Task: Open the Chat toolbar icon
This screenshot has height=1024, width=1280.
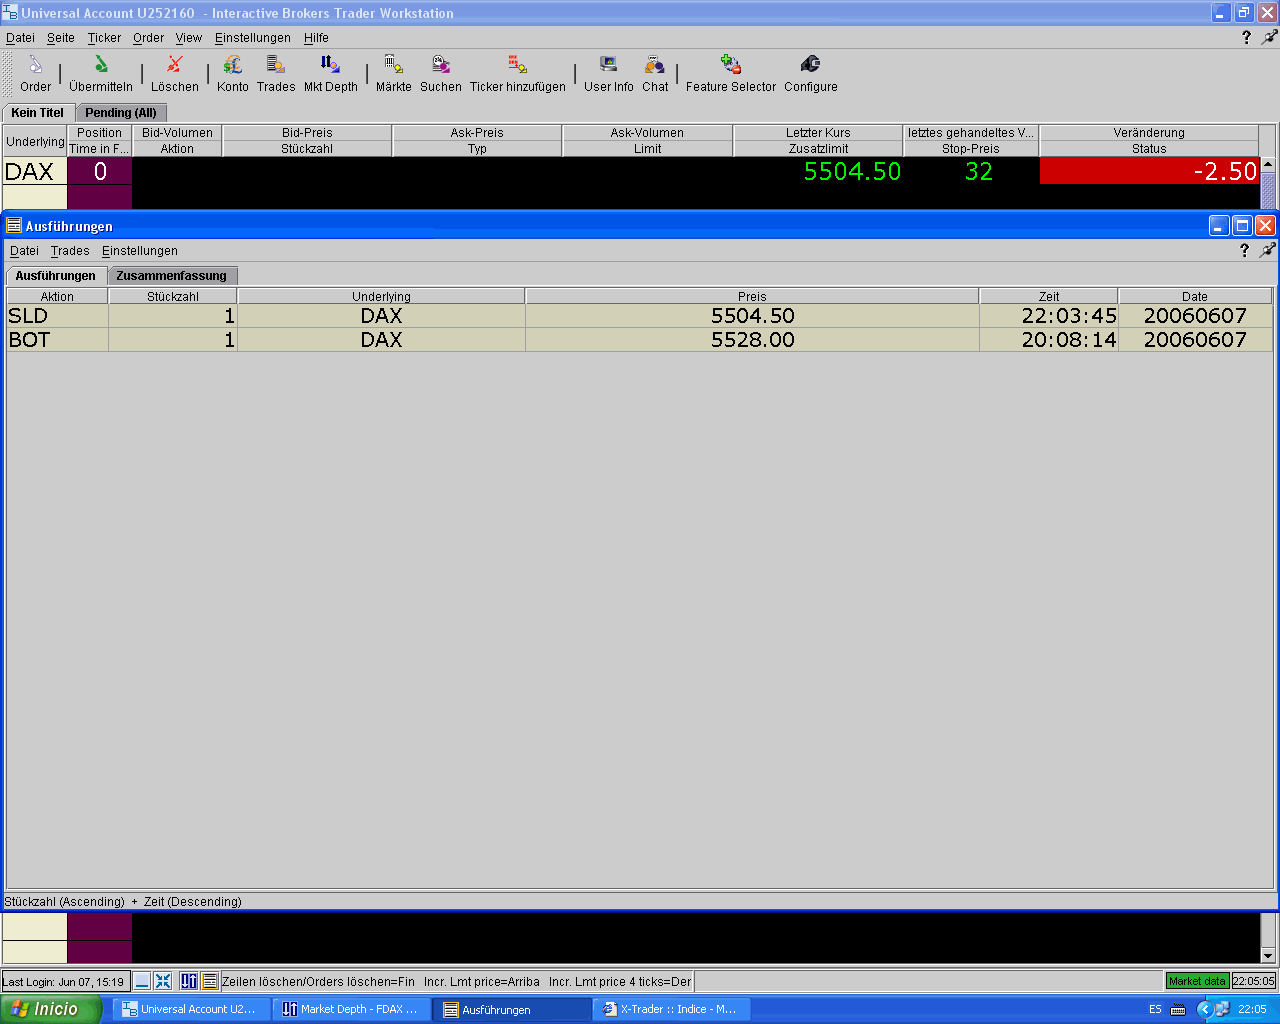Action: [x=655, y=74]
